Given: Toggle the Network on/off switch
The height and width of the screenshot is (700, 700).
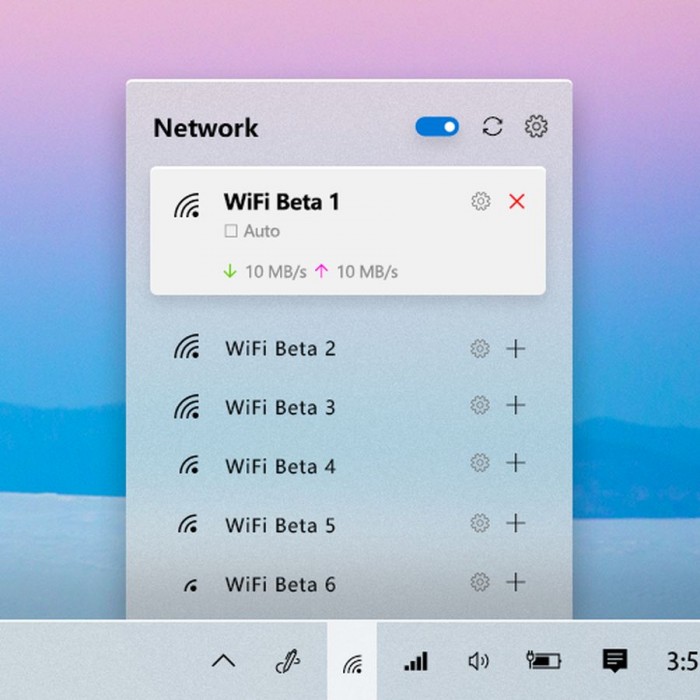Looking at the screenshot, I should [437, 127].
